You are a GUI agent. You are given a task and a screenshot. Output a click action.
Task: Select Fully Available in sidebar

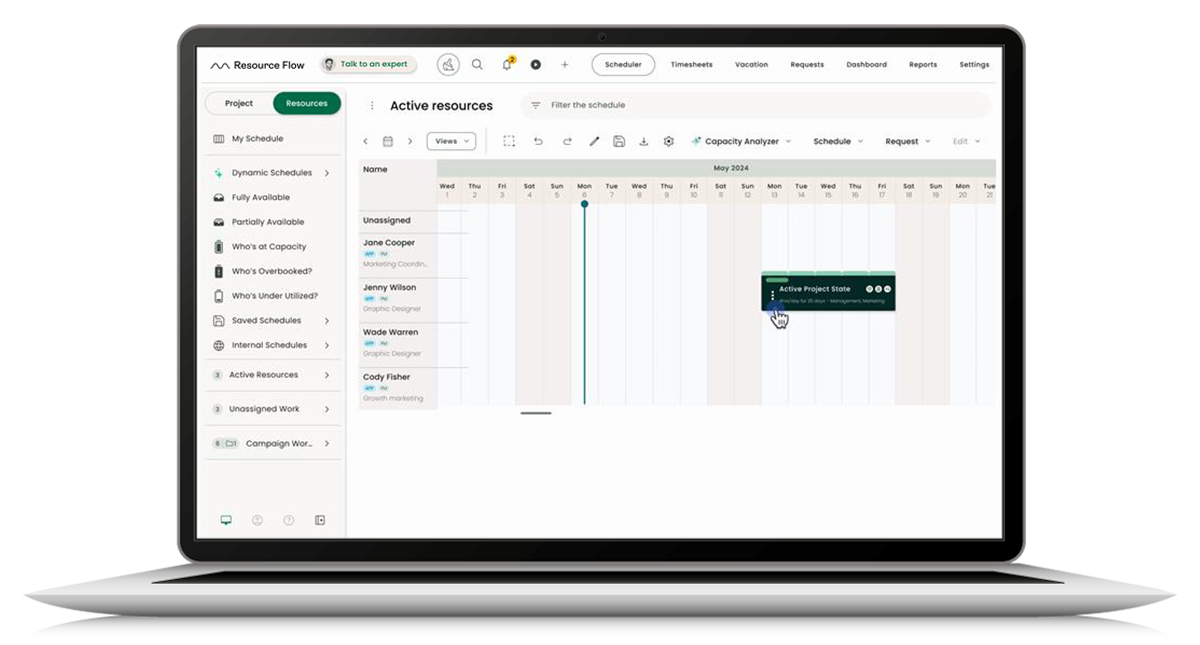pyautogui.click(x=260, y=198)
